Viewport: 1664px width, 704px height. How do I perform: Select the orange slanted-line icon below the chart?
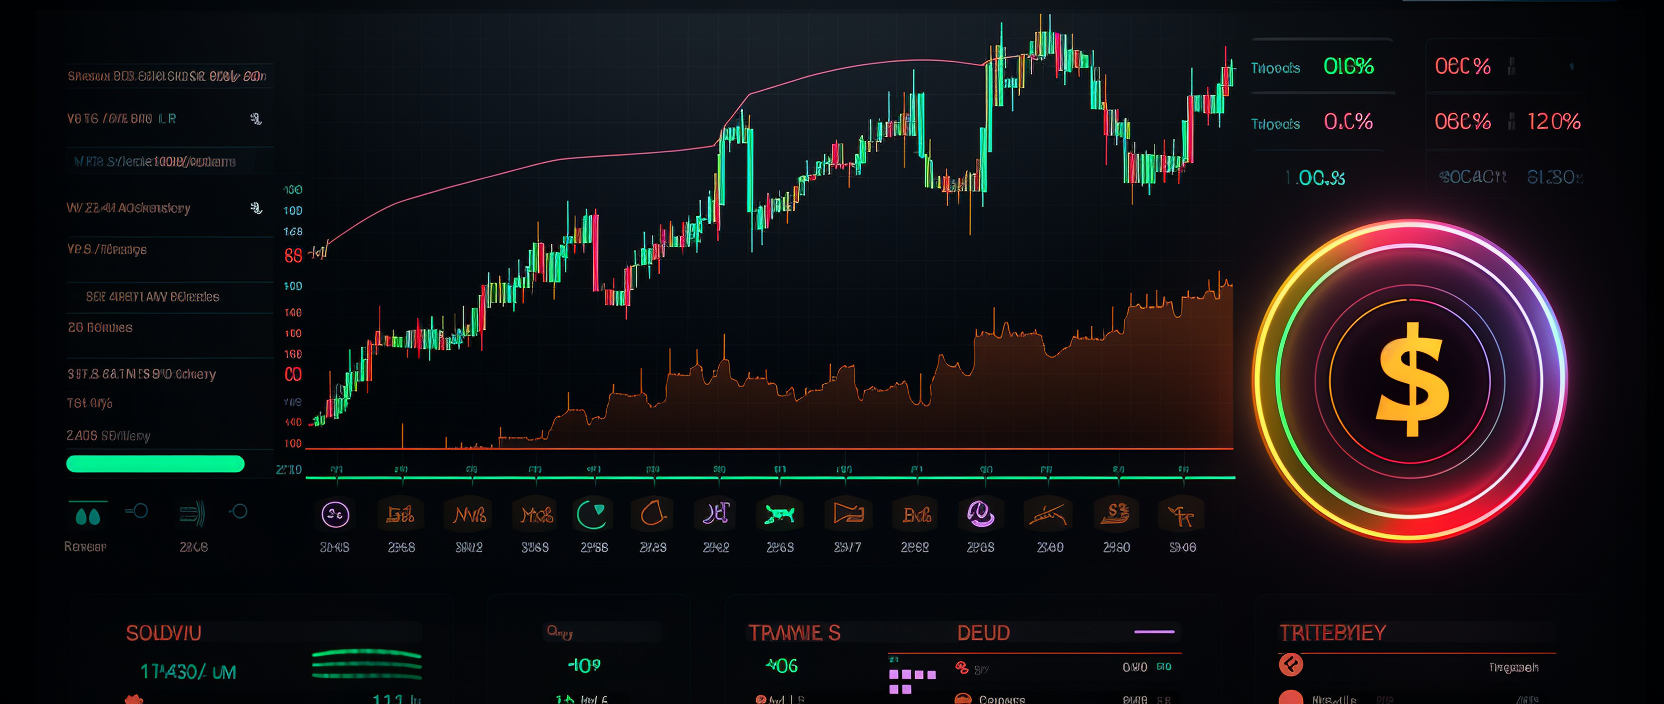coord(1048,515)
